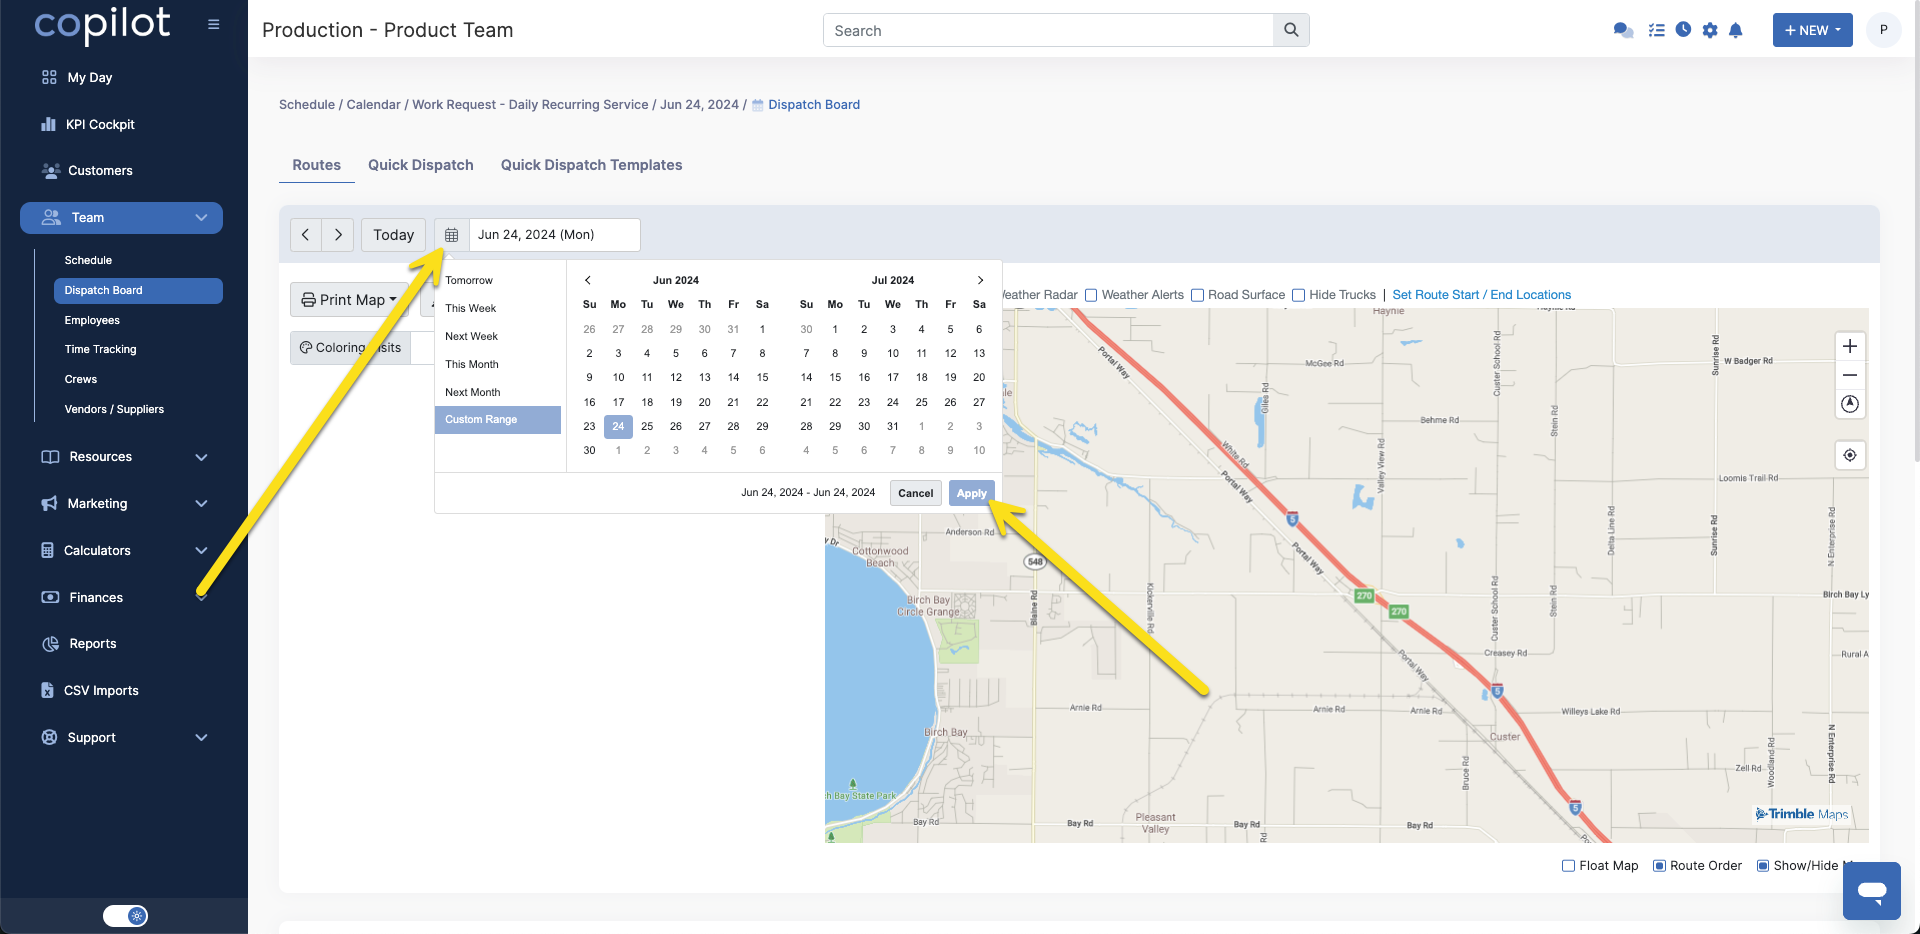Screen dimensions: 1920x934
Task: Zoom out on the map
Action: tap(1850, 375)
